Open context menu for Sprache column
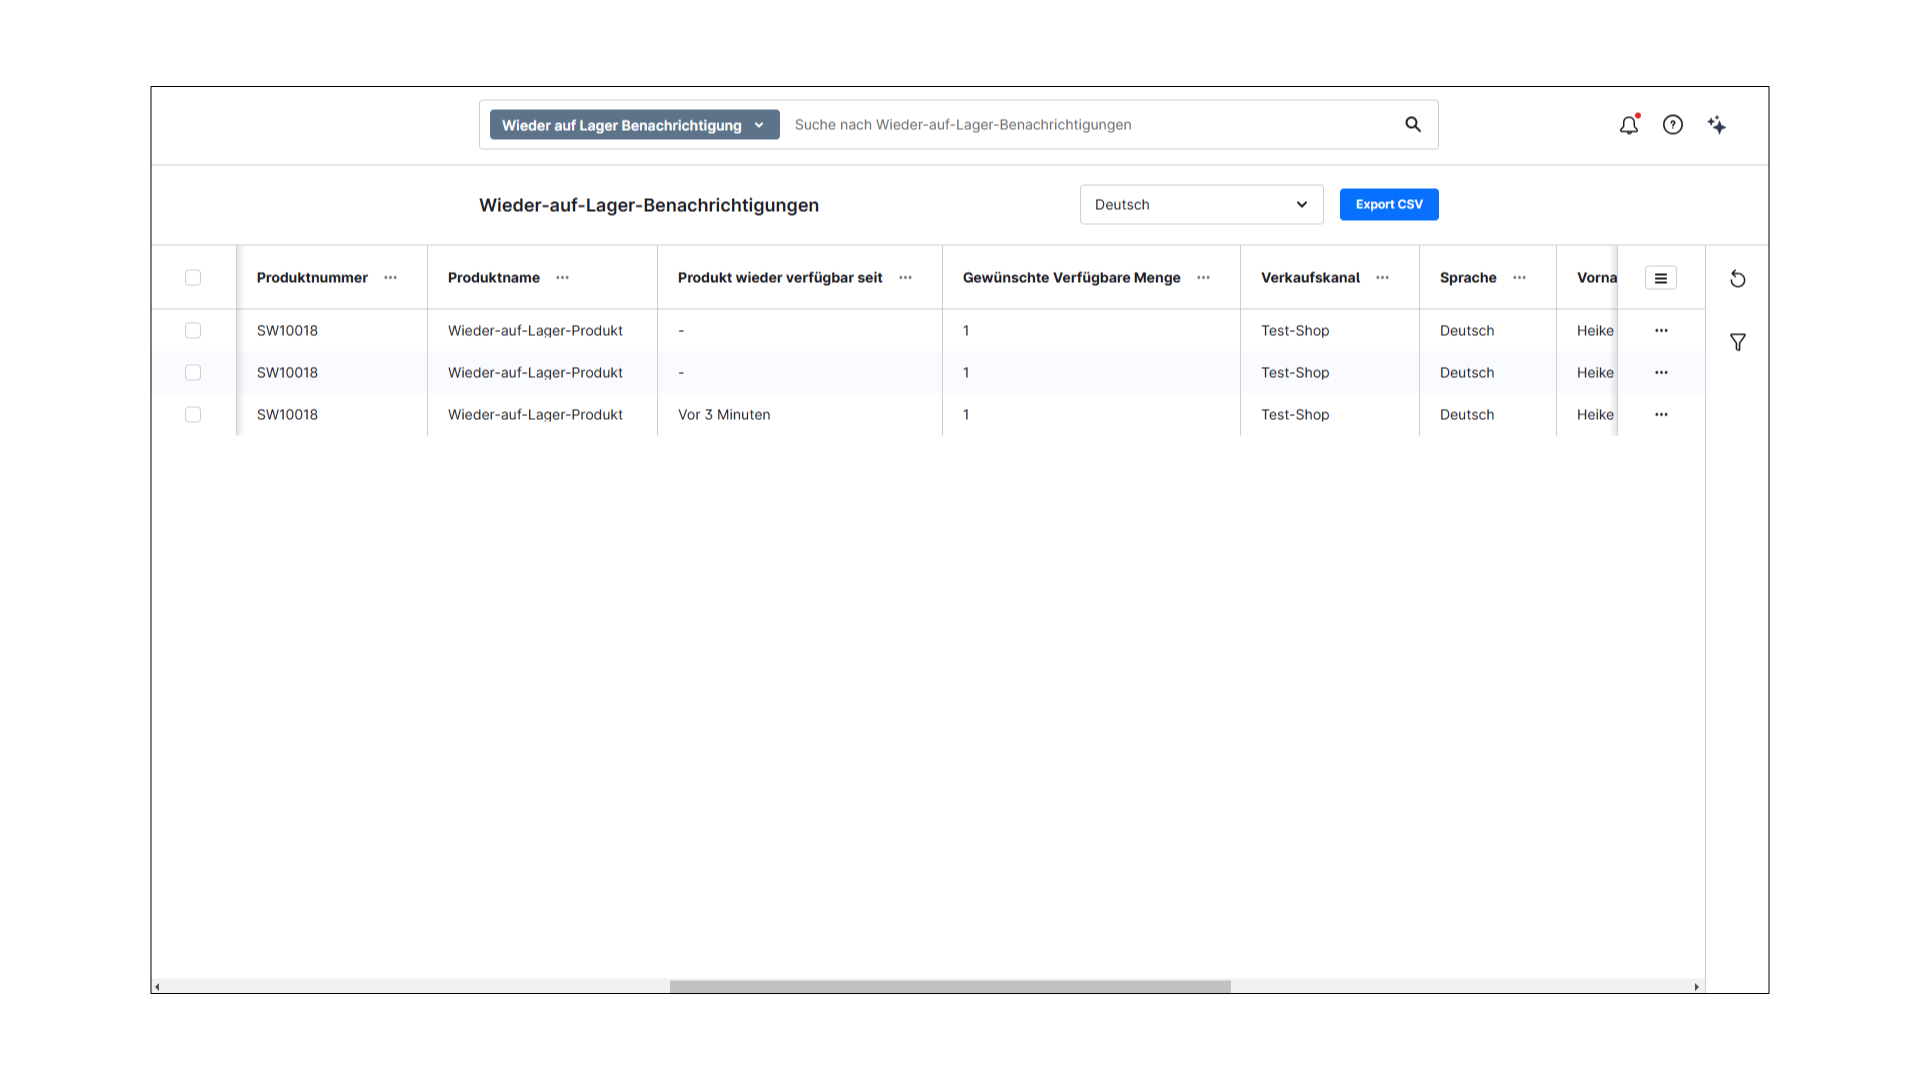The image size is (1920, 1080). pos(1519,278)
